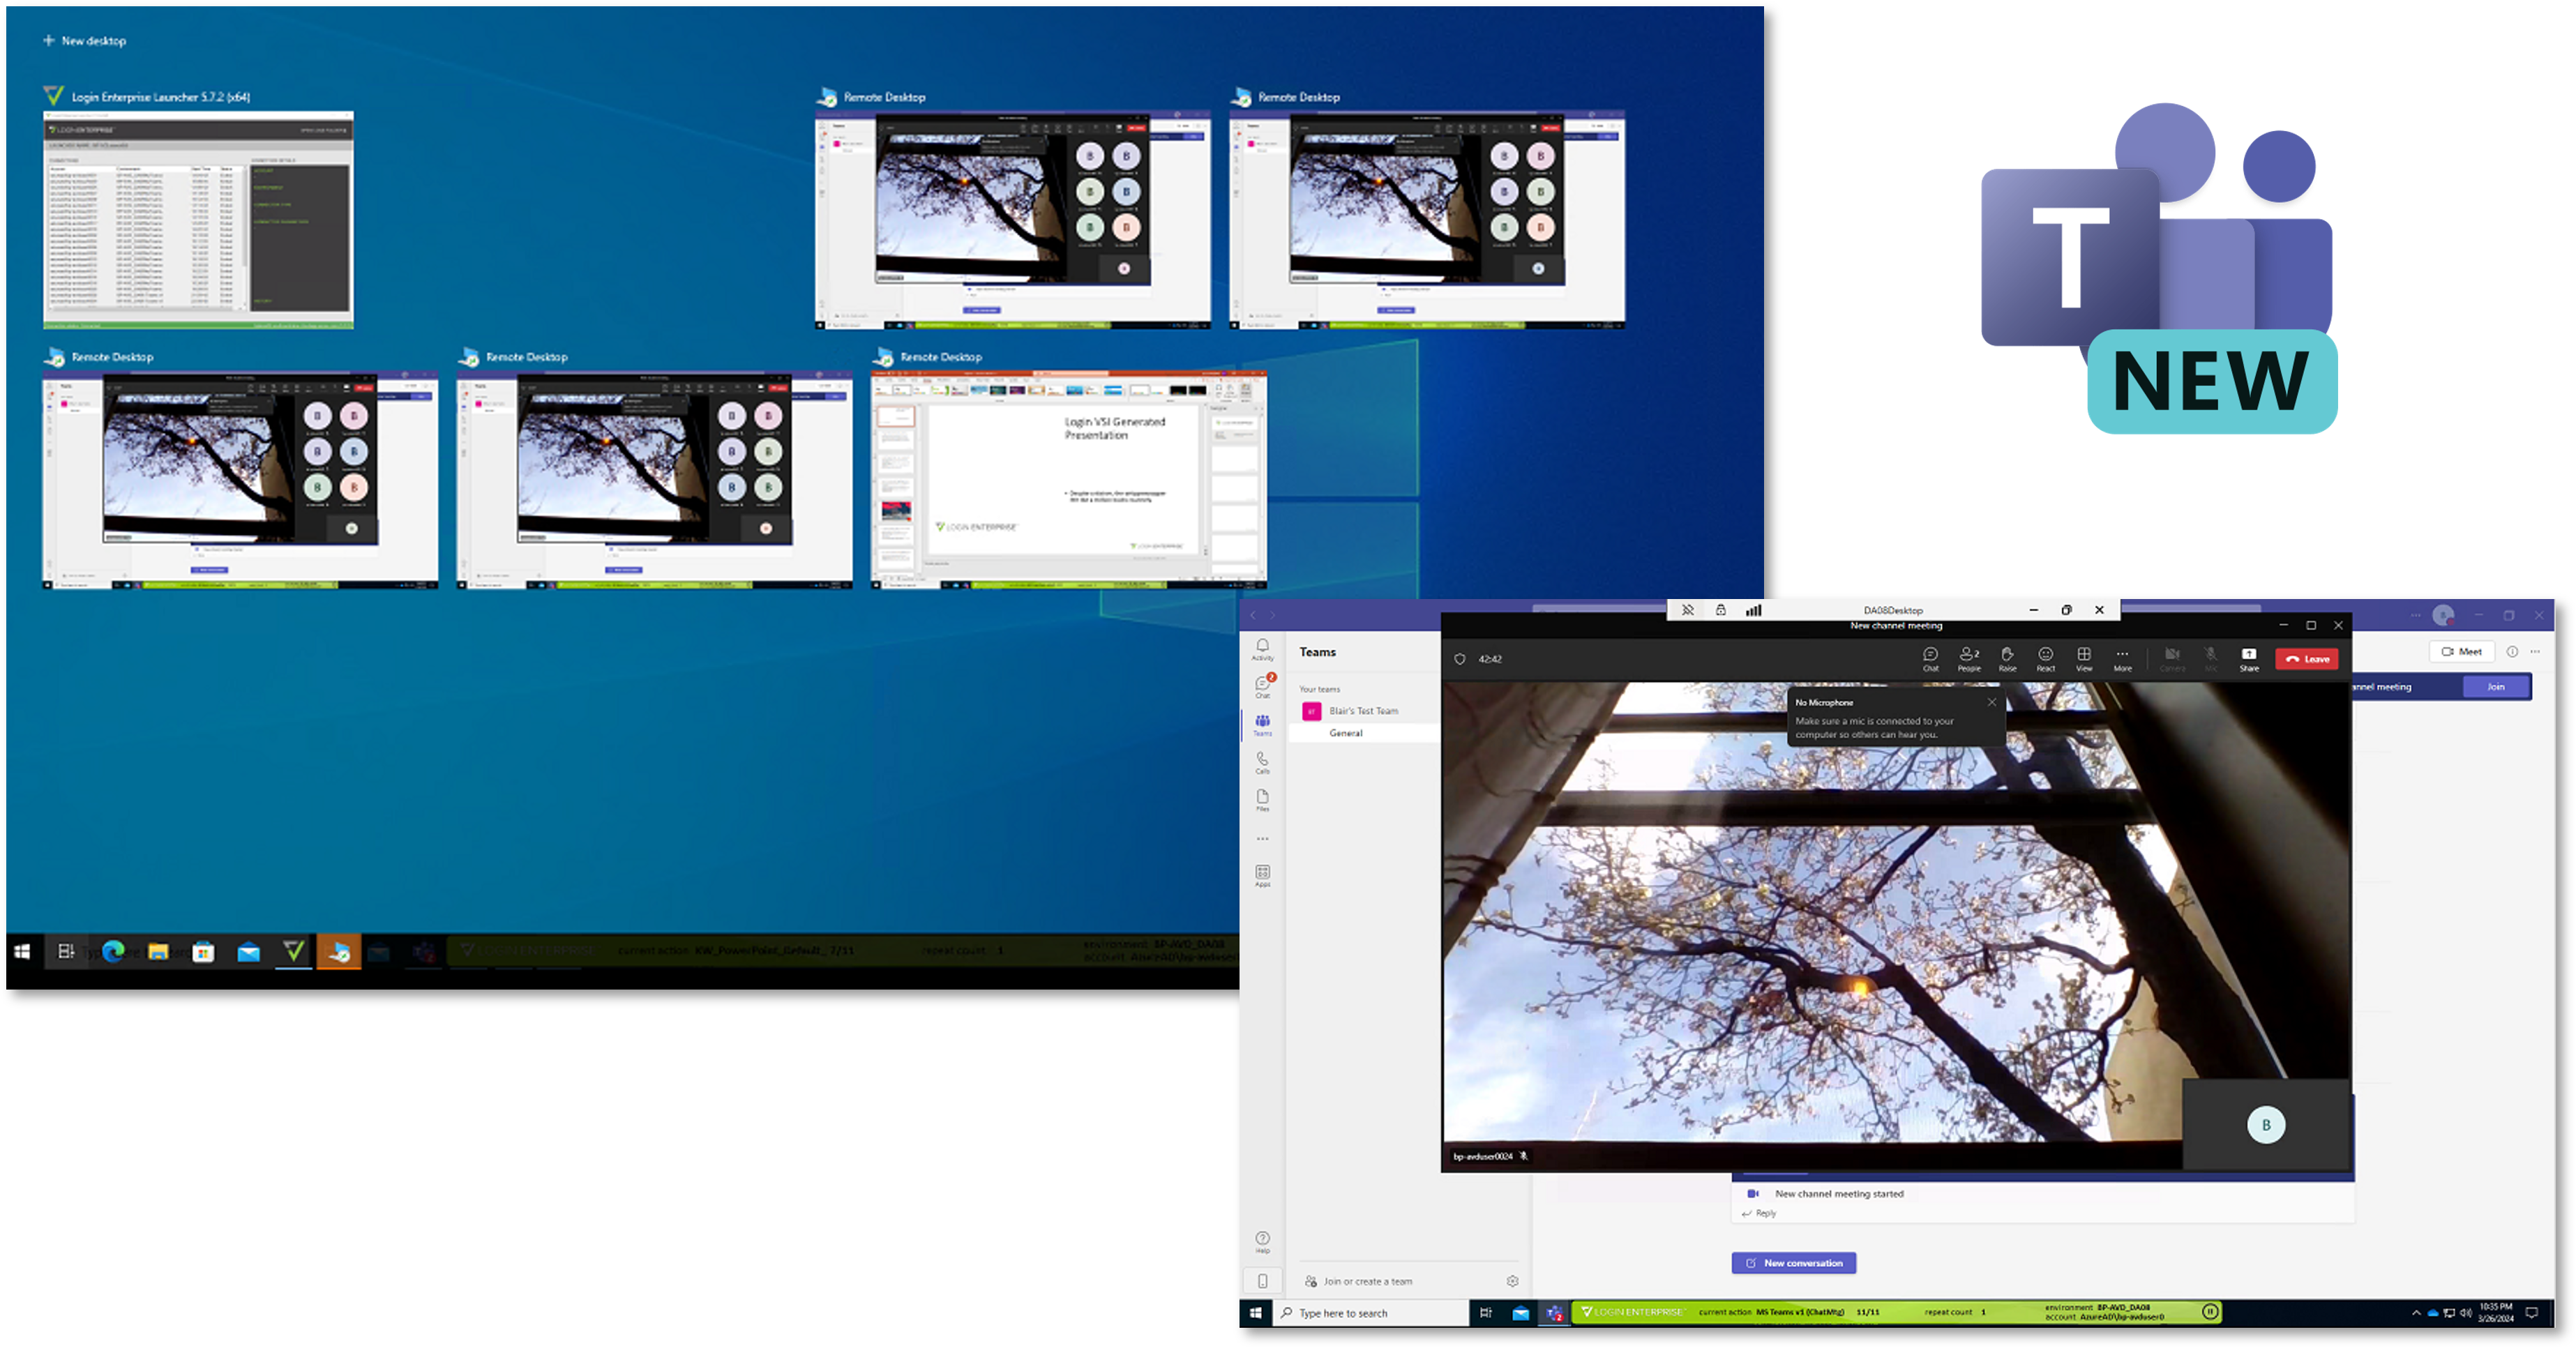Select the General channel
The width and height of the screenshot is (2576, 1348).
1346,733
